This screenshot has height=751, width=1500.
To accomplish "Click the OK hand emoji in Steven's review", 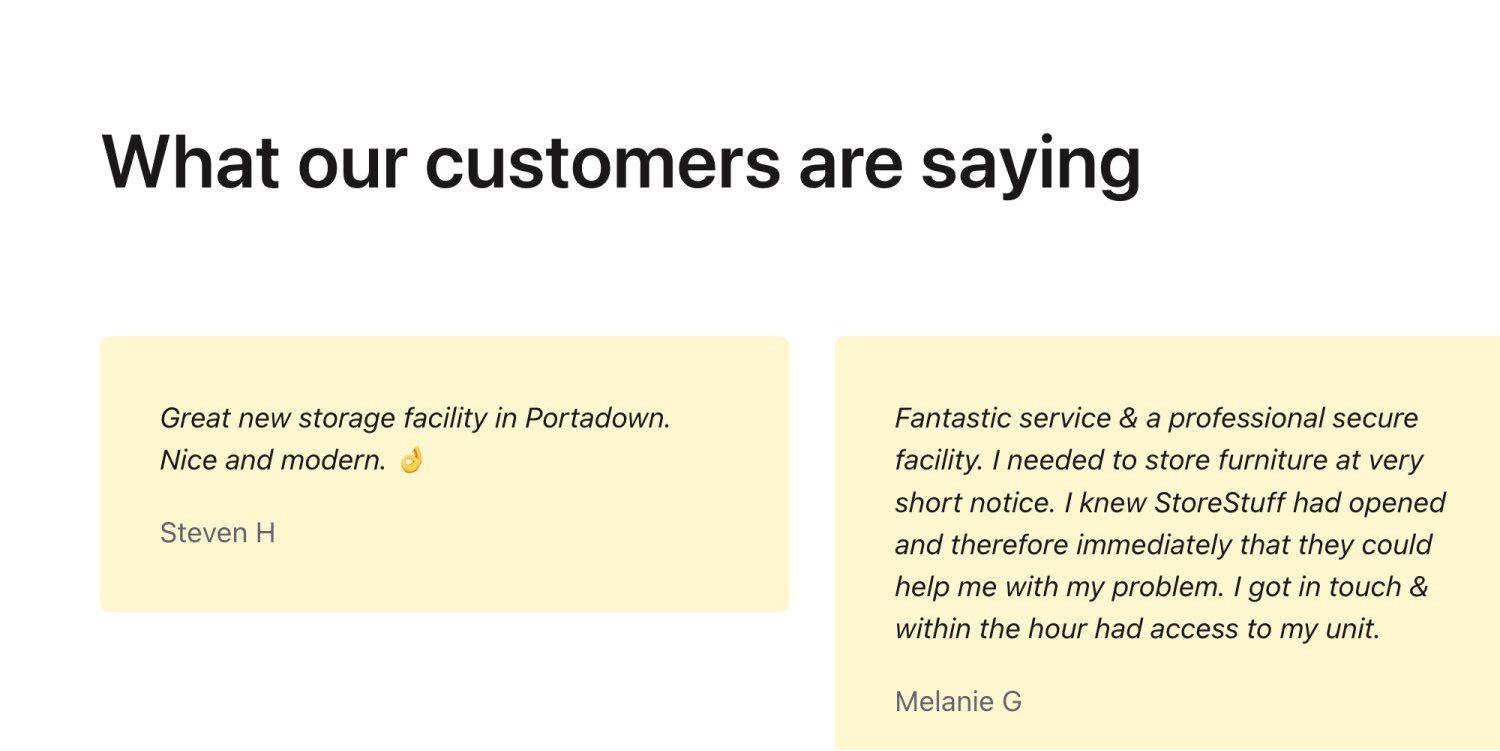I will point(412,461).
